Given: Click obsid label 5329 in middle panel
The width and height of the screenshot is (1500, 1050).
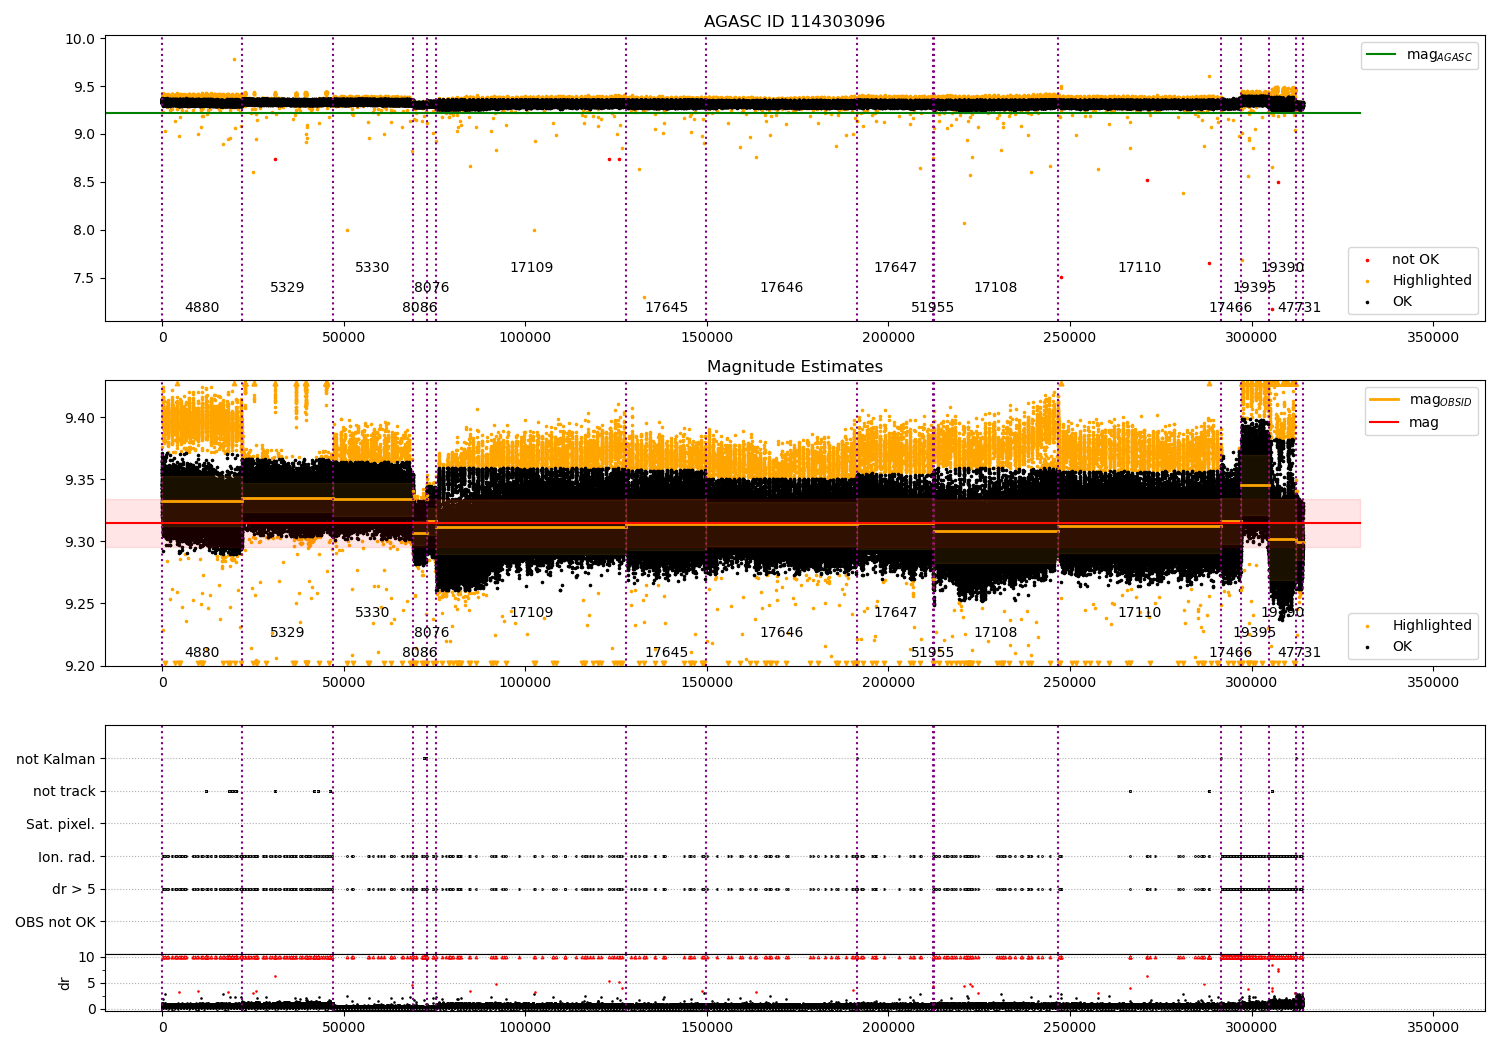Looking at the screenshot, I should [287, 633].
